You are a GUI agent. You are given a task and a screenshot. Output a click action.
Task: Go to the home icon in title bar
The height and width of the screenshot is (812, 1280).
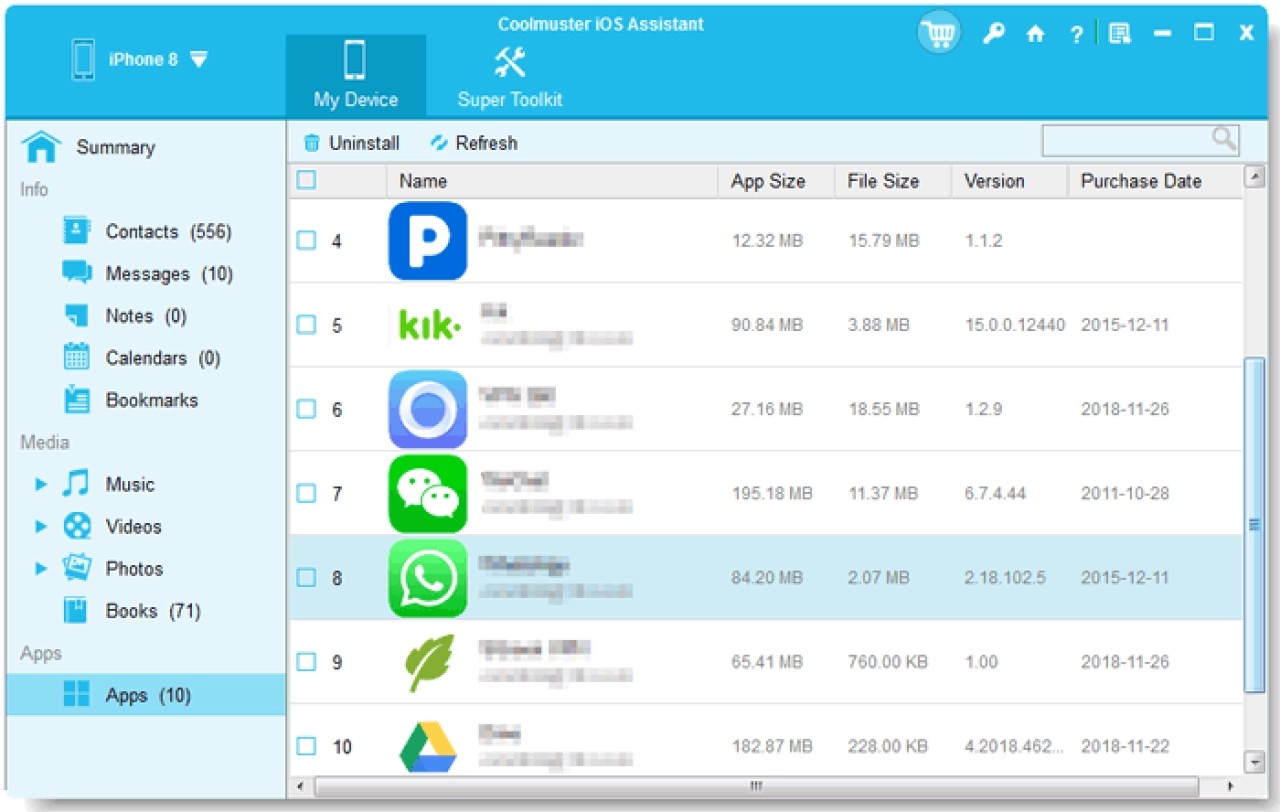1035,34
